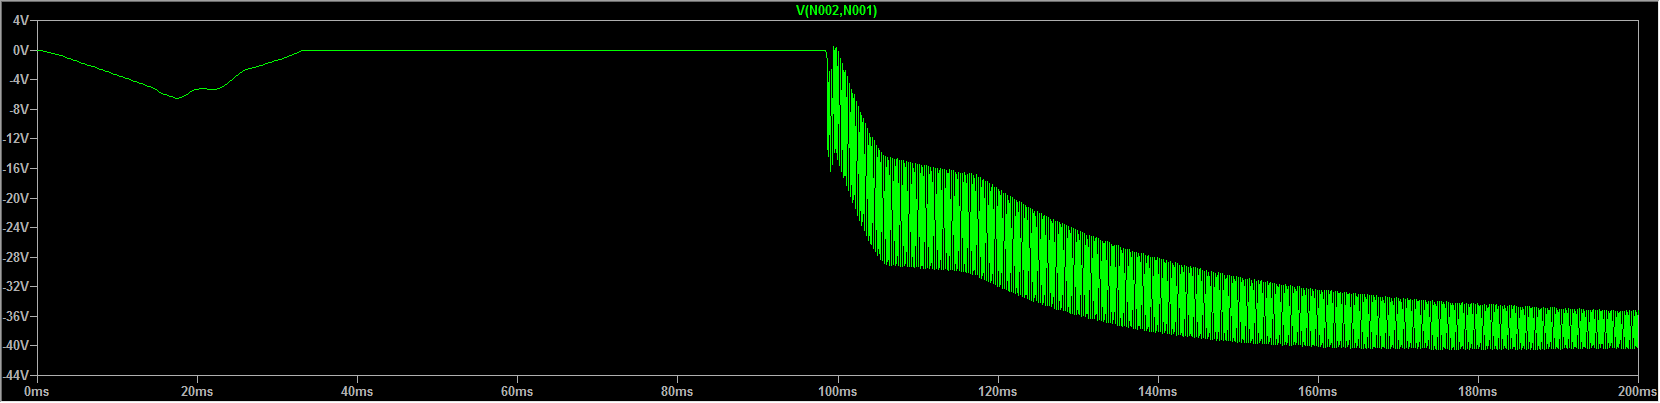Click the 0ms time axis label
Viewport: 1660px width, 403px height.
[37, 392]
